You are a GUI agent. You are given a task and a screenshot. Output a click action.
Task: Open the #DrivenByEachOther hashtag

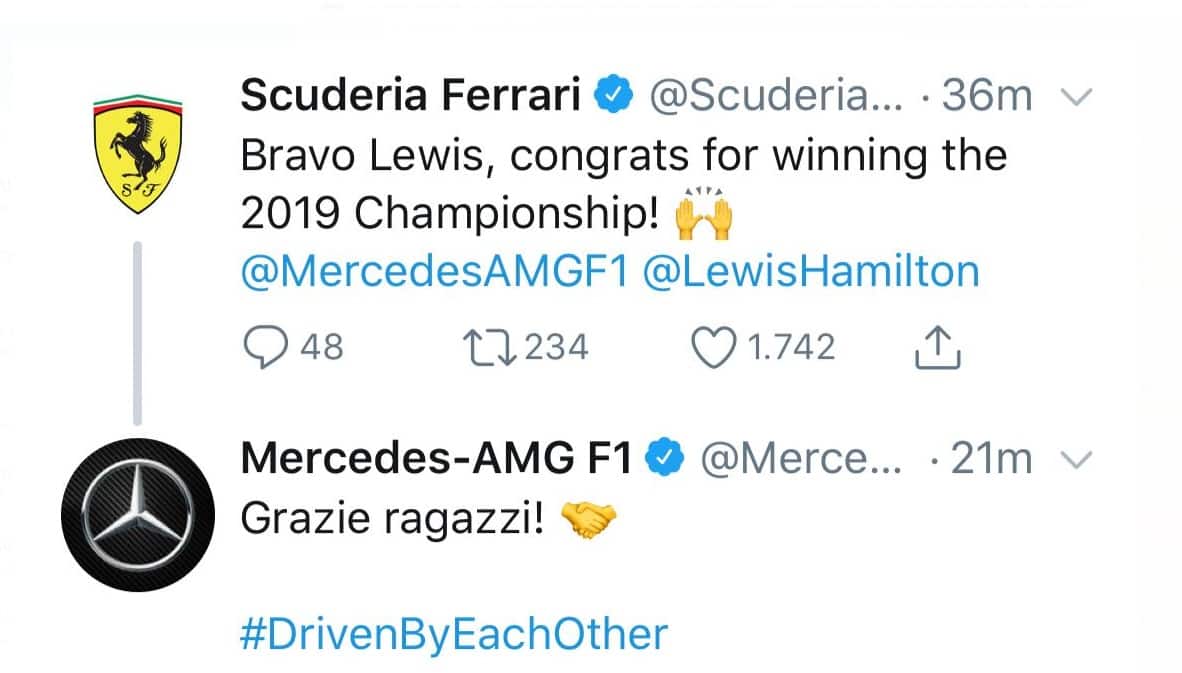[x=454, y=634]
